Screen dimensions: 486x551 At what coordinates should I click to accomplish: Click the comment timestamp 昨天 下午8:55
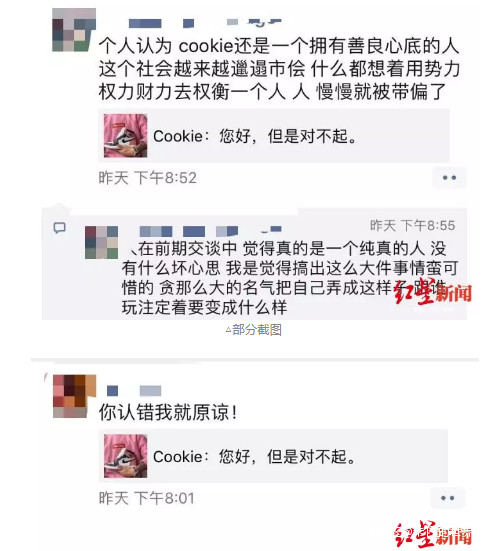413,225
